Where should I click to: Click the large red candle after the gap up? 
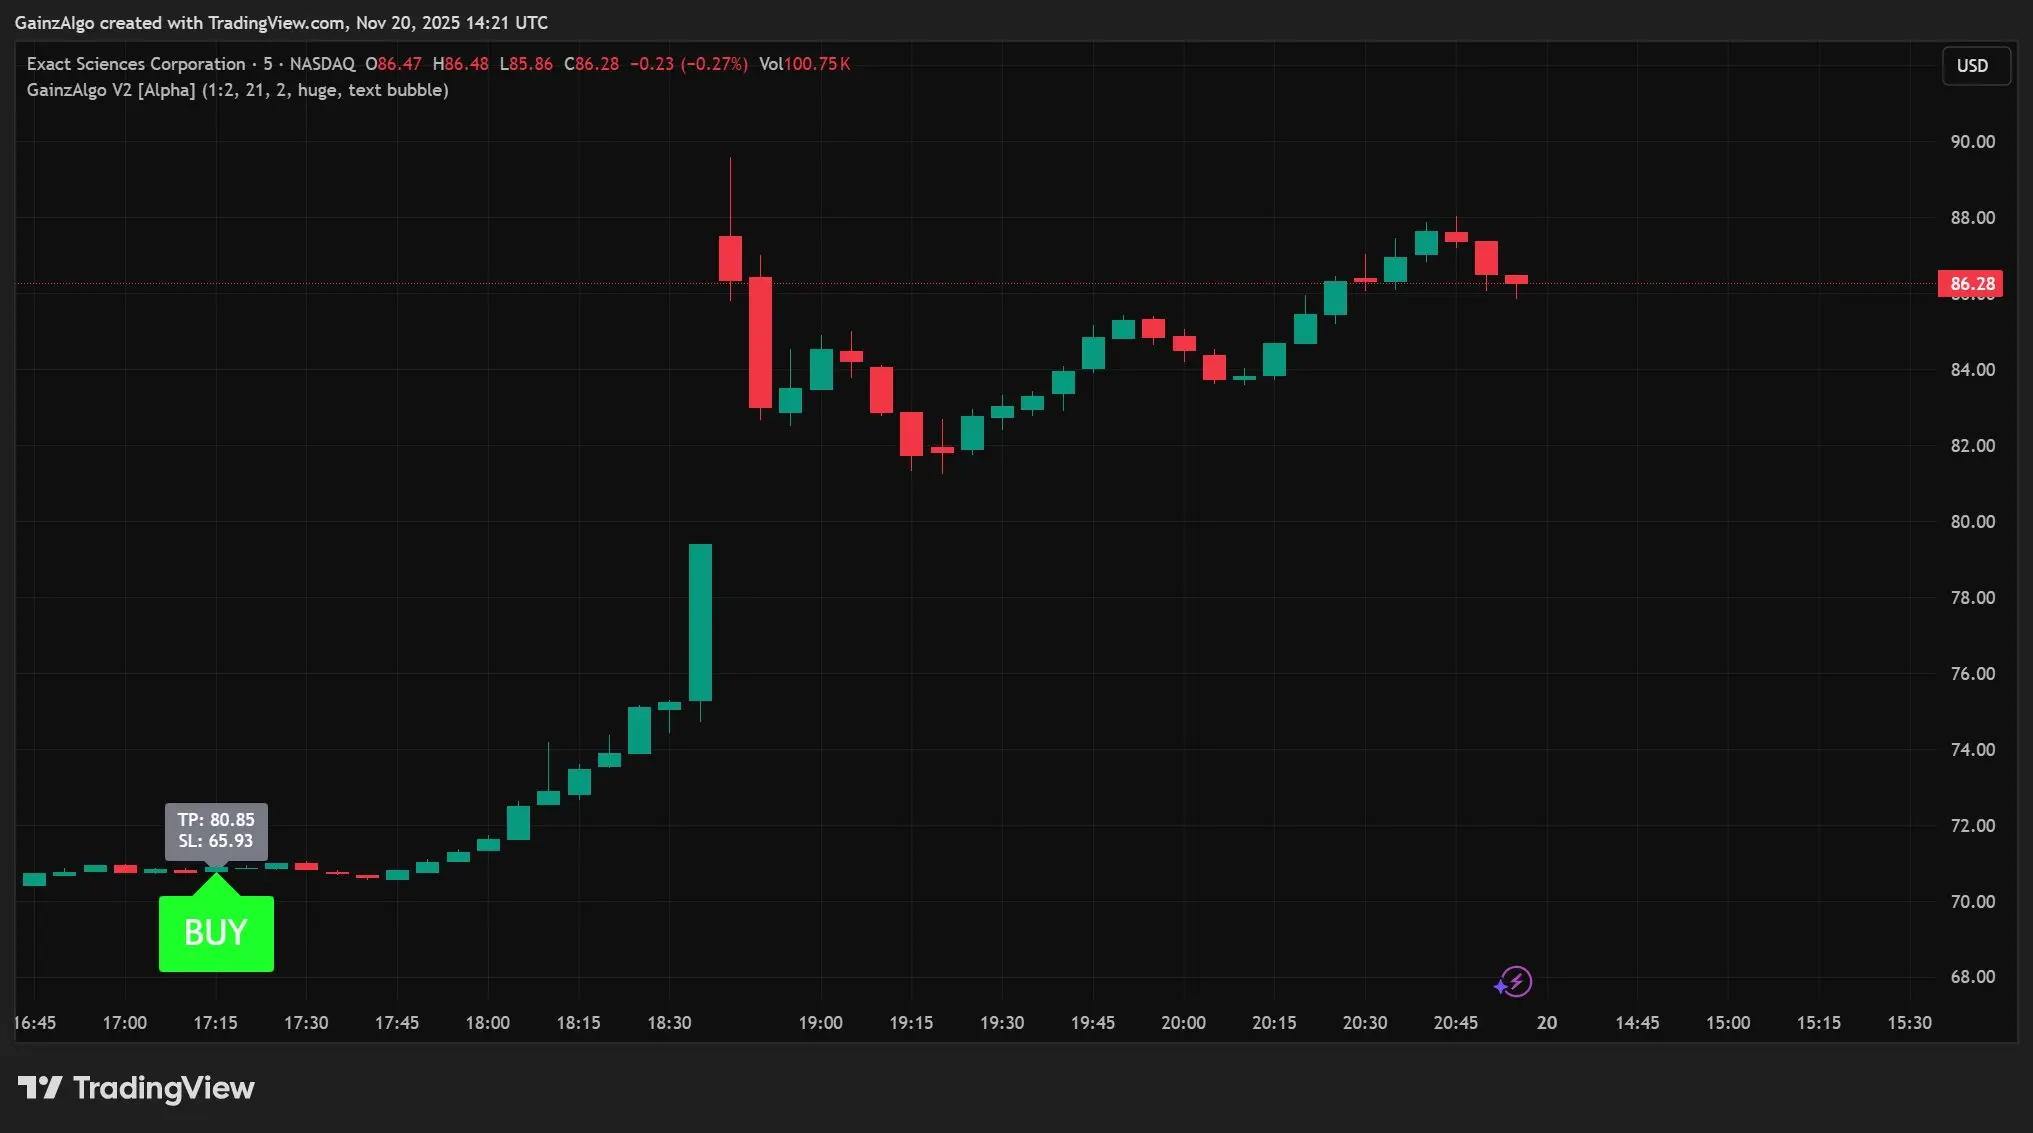point(760,342)
